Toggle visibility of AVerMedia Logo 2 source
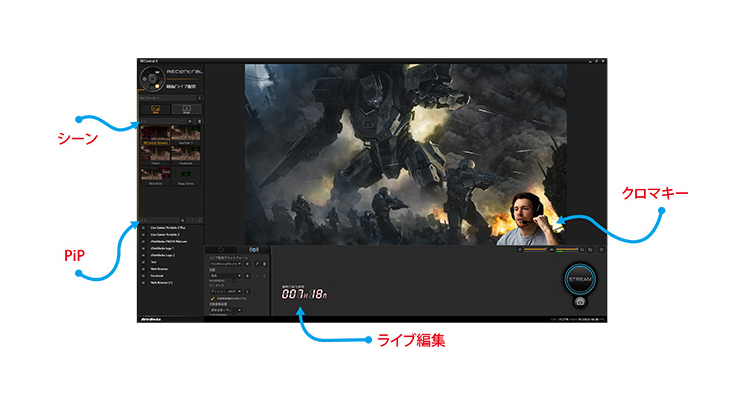 coord(143,255)
